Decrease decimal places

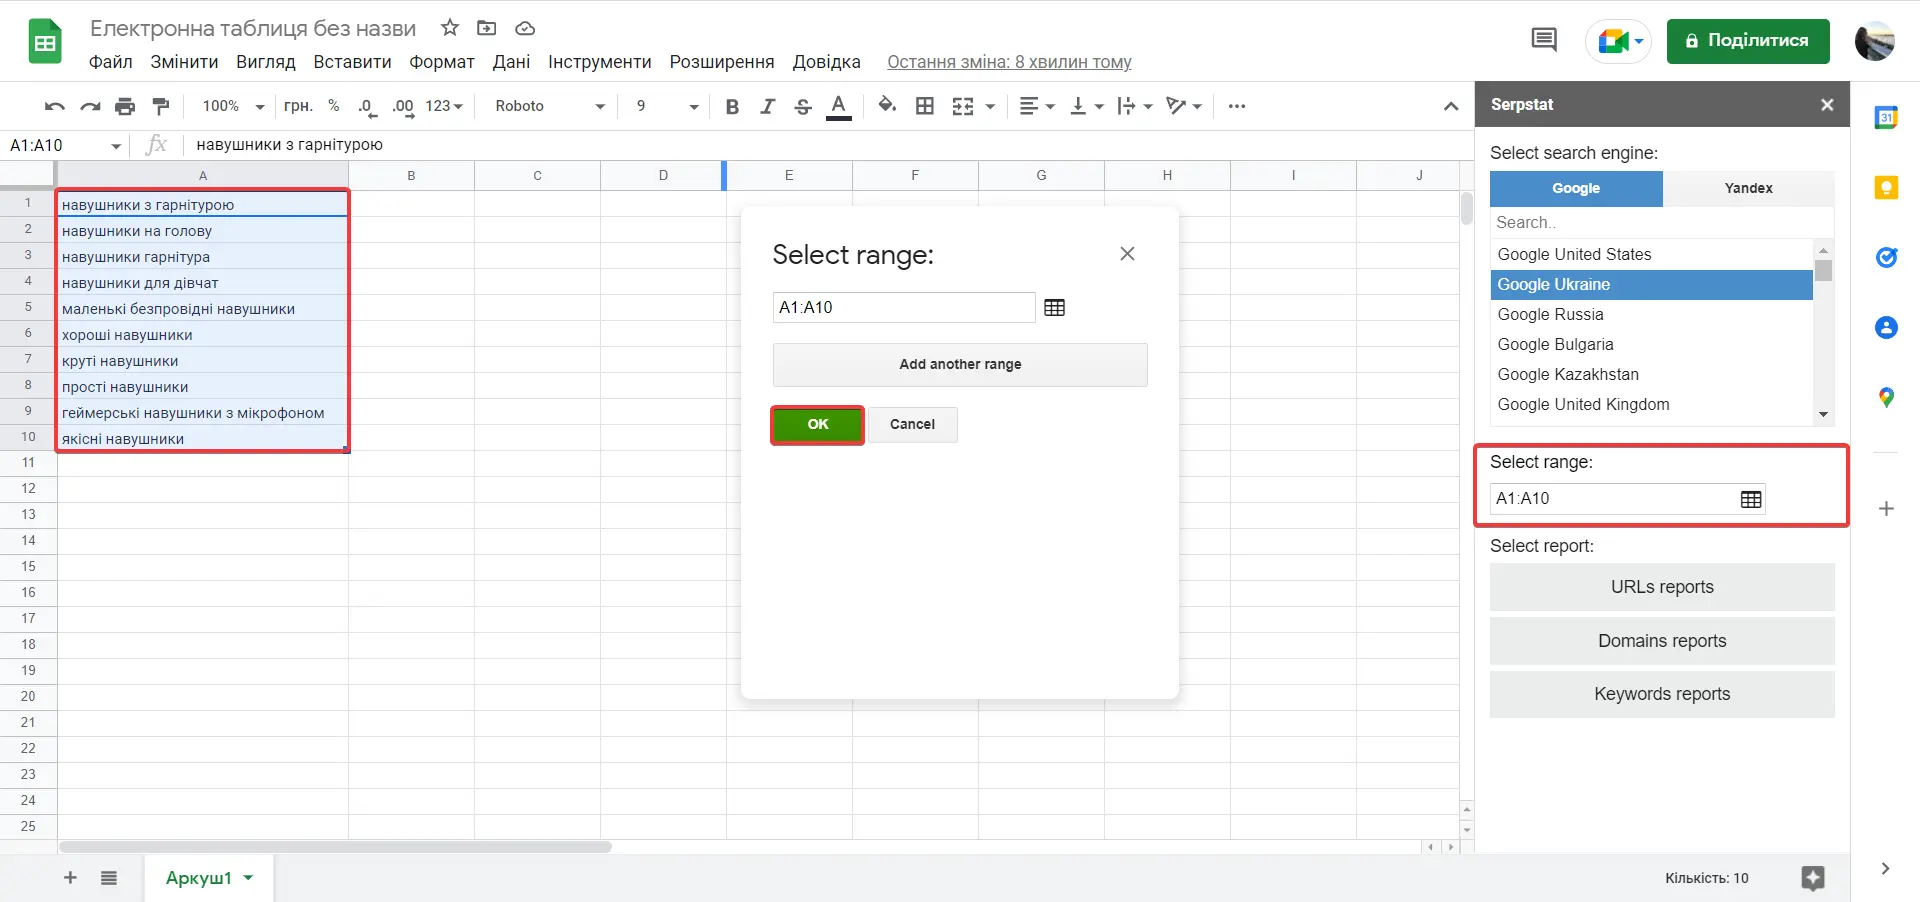[366, 106]
